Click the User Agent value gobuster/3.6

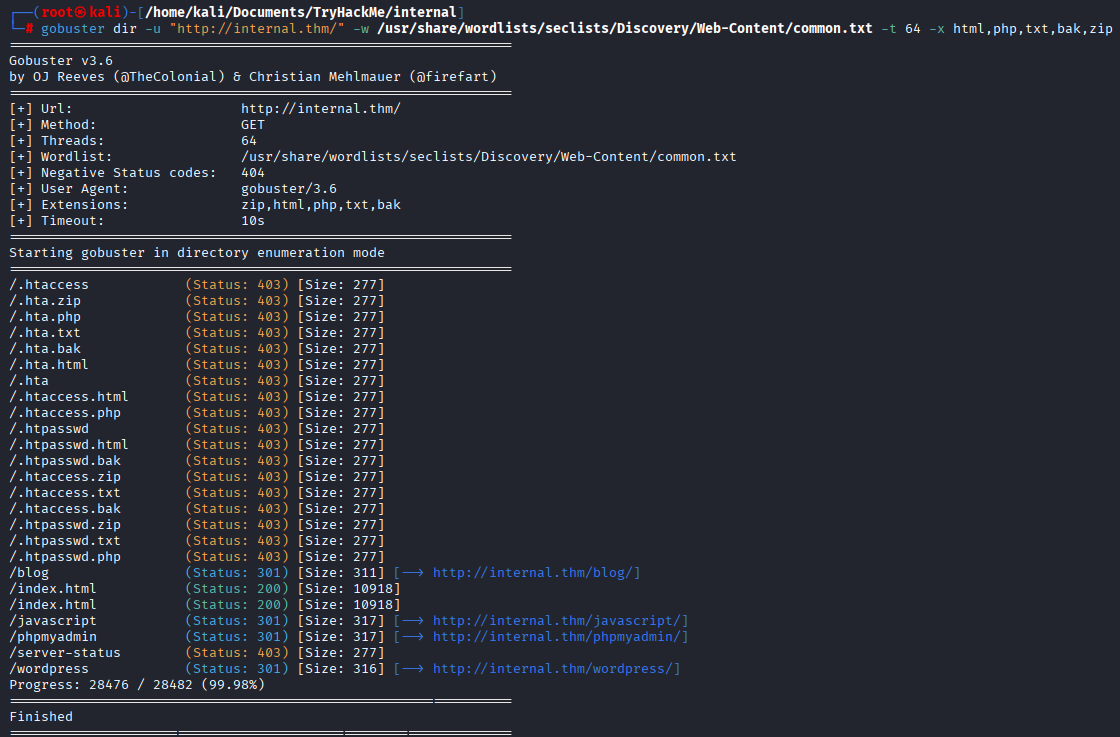(289, 189)
